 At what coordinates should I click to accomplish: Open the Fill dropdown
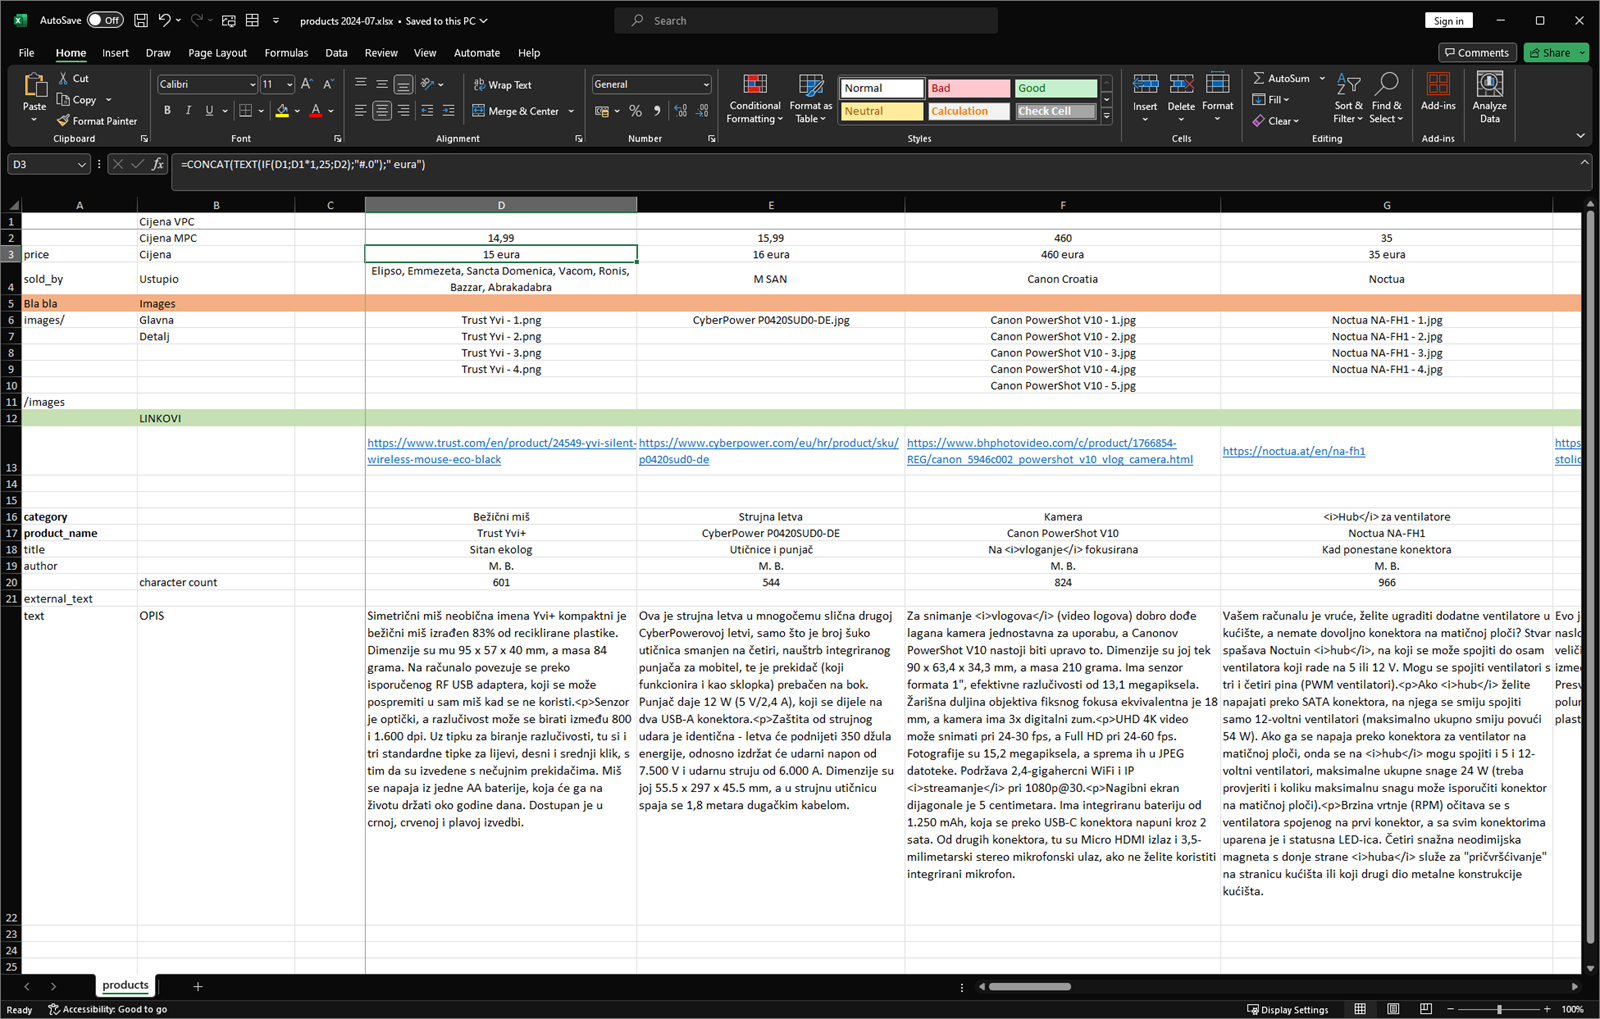(1272, 100)
